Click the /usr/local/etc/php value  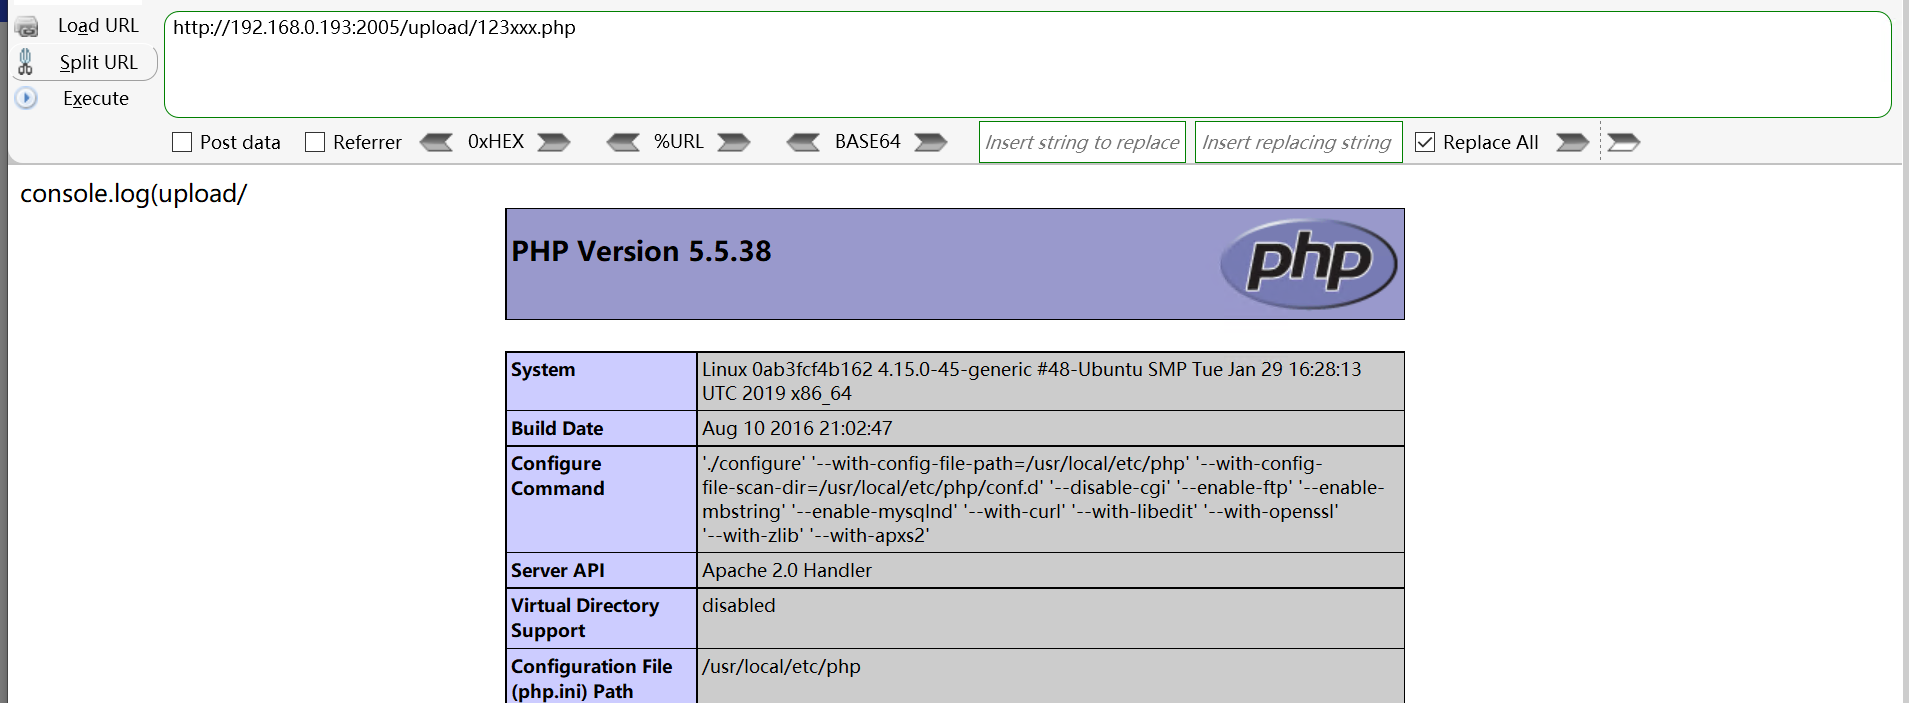tap(781, 667)
